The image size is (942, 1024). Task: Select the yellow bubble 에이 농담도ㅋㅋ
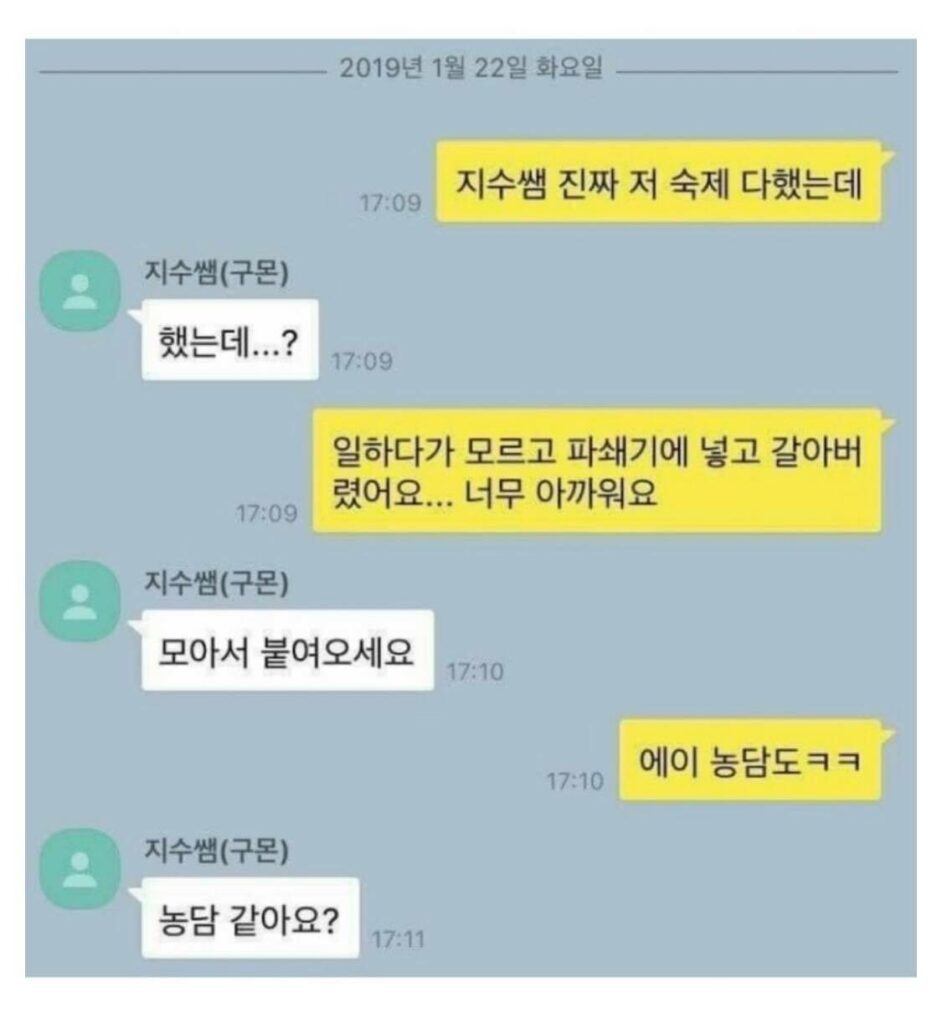[750, 760]
